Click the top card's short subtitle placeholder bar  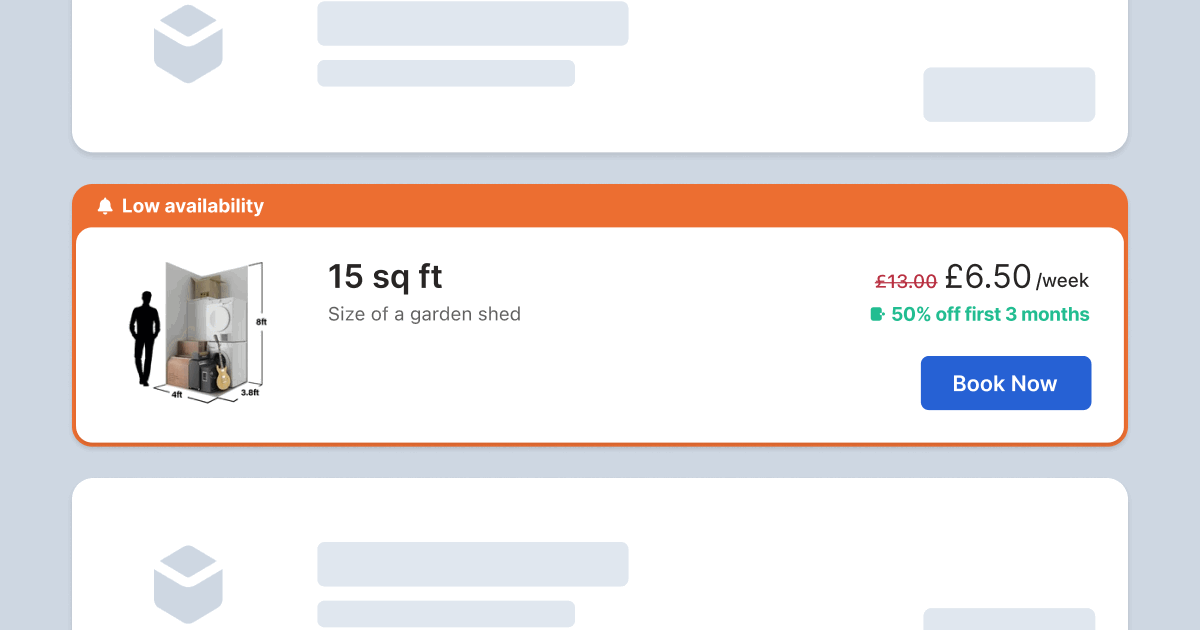(x=446, y=73)
